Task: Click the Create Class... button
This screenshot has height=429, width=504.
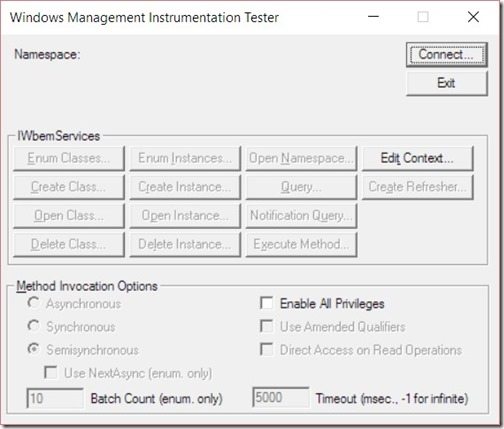Action: pyautogui.click(x=69, y=187)
